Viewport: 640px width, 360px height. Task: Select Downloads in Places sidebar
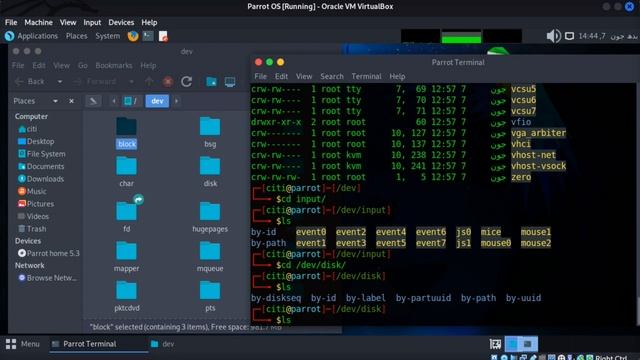[x=41, y=179]
